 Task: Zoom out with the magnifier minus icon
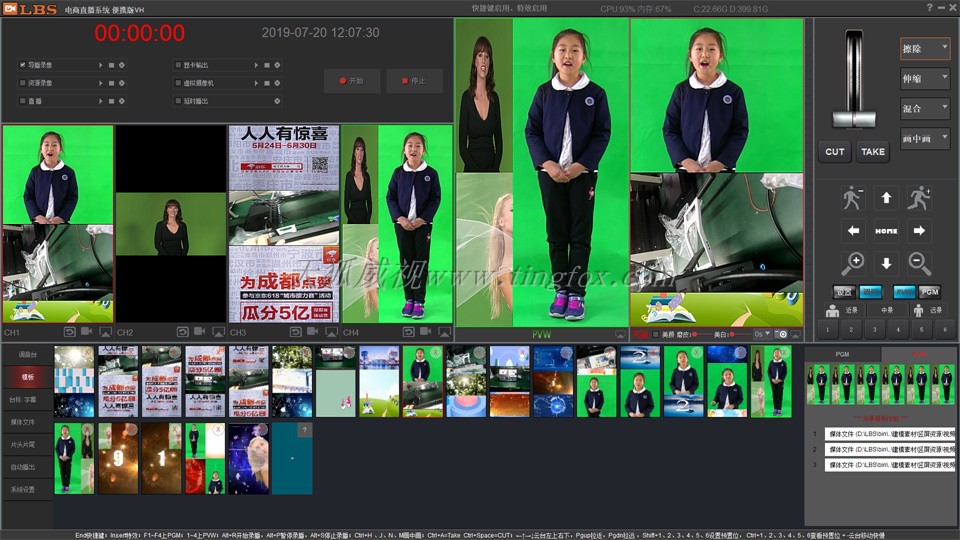click(919, 264)
